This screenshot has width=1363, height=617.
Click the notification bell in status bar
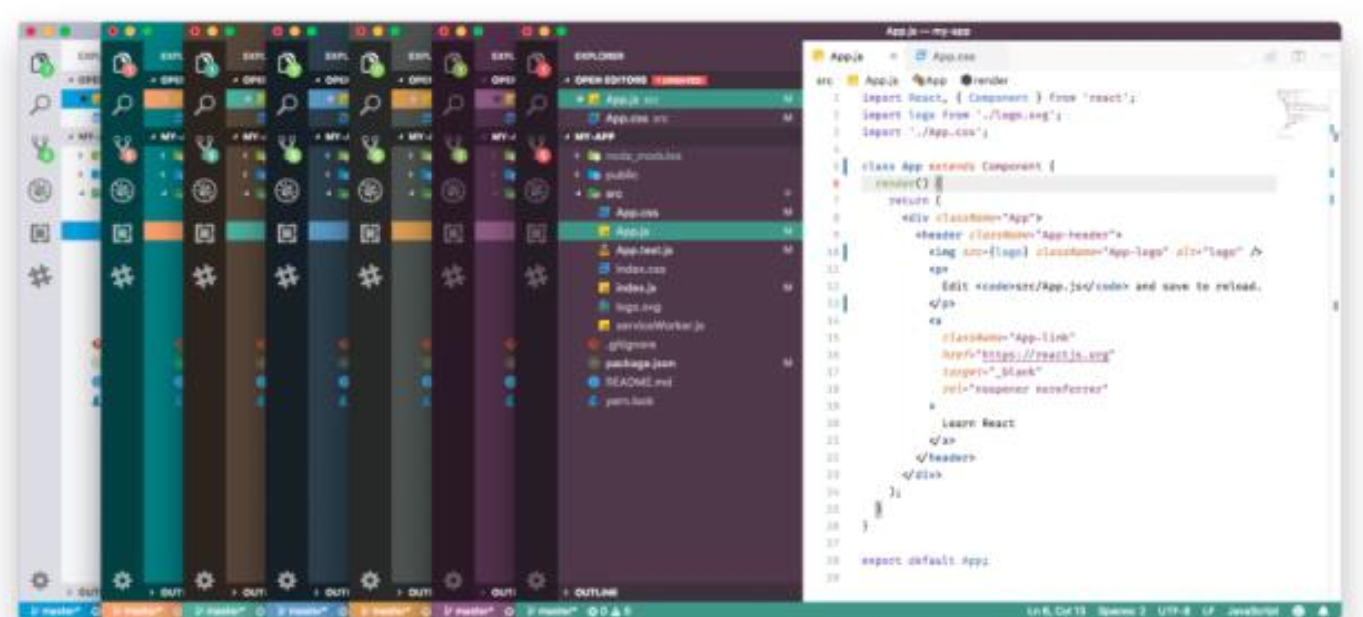coord(1324,610)
